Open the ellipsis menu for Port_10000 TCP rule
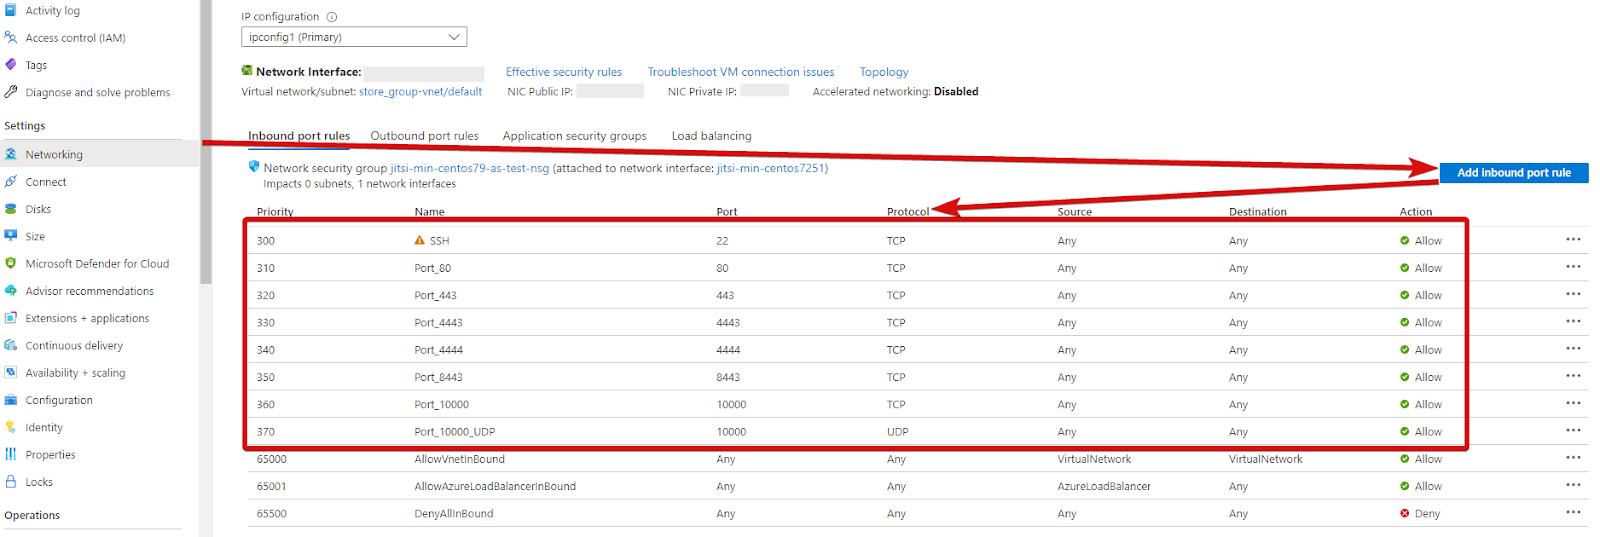1600x537 pixels. point(1573,403)
